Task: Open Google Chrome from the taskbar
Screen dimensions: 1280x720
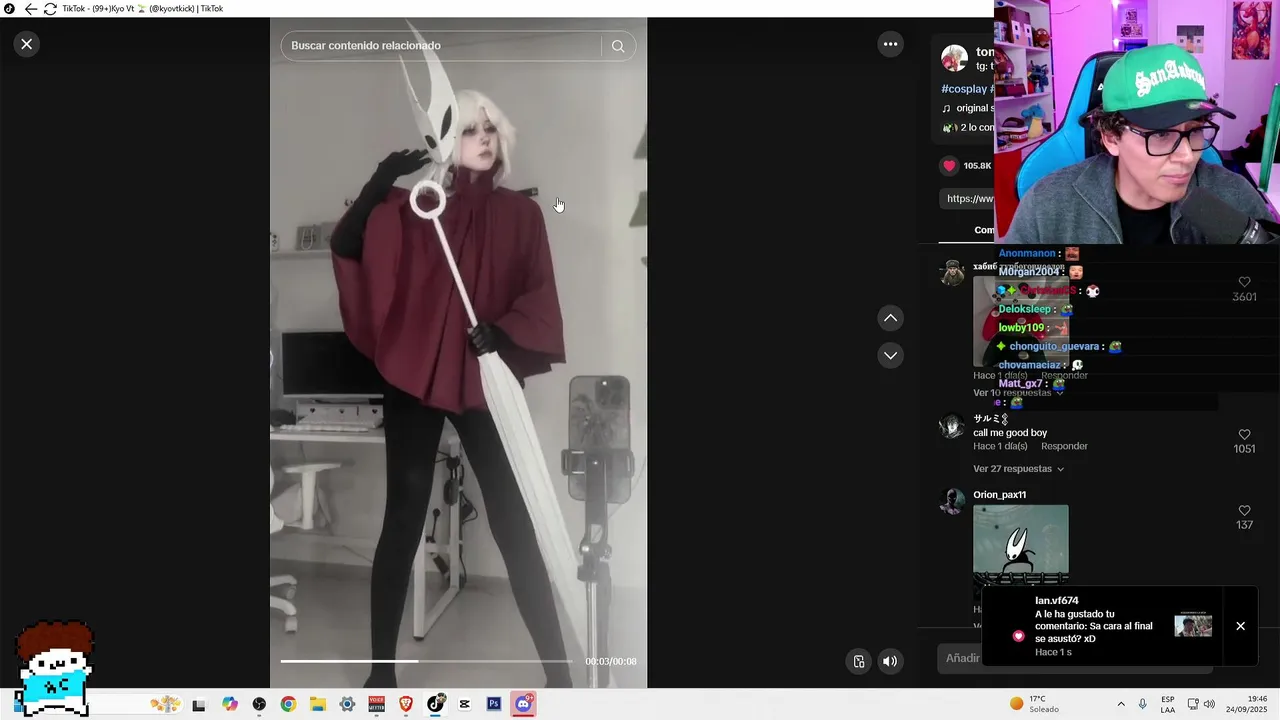Action: (288, 704)
